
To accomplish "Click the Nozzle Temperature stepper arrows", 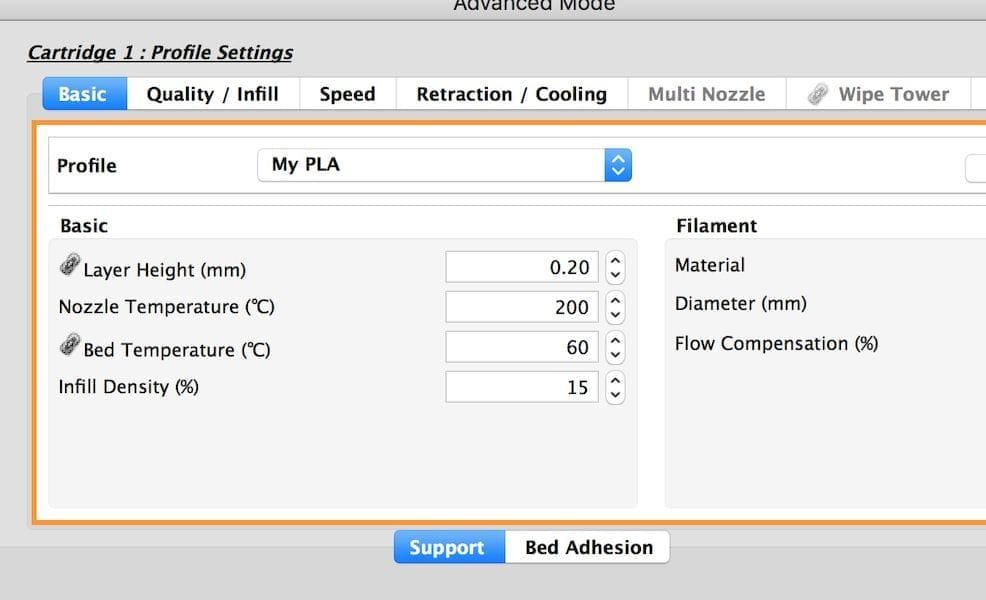I will (616, 307).
